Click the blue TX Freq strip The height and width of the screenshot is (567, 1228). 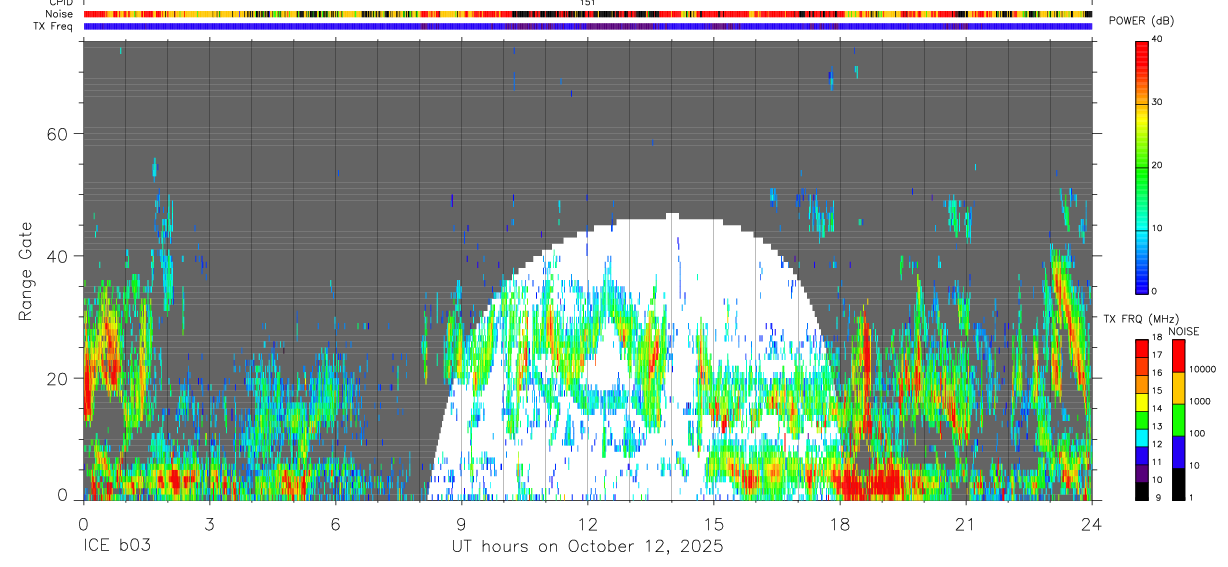[x=587, y=26]
